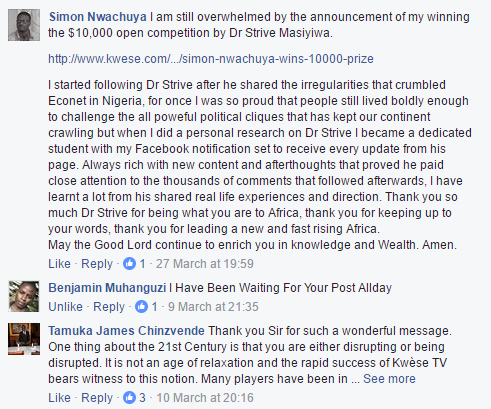Open the 10 March at 20:16 timestamp
Viewport: 491px width, 409px height.
click(x=205, y=398)
